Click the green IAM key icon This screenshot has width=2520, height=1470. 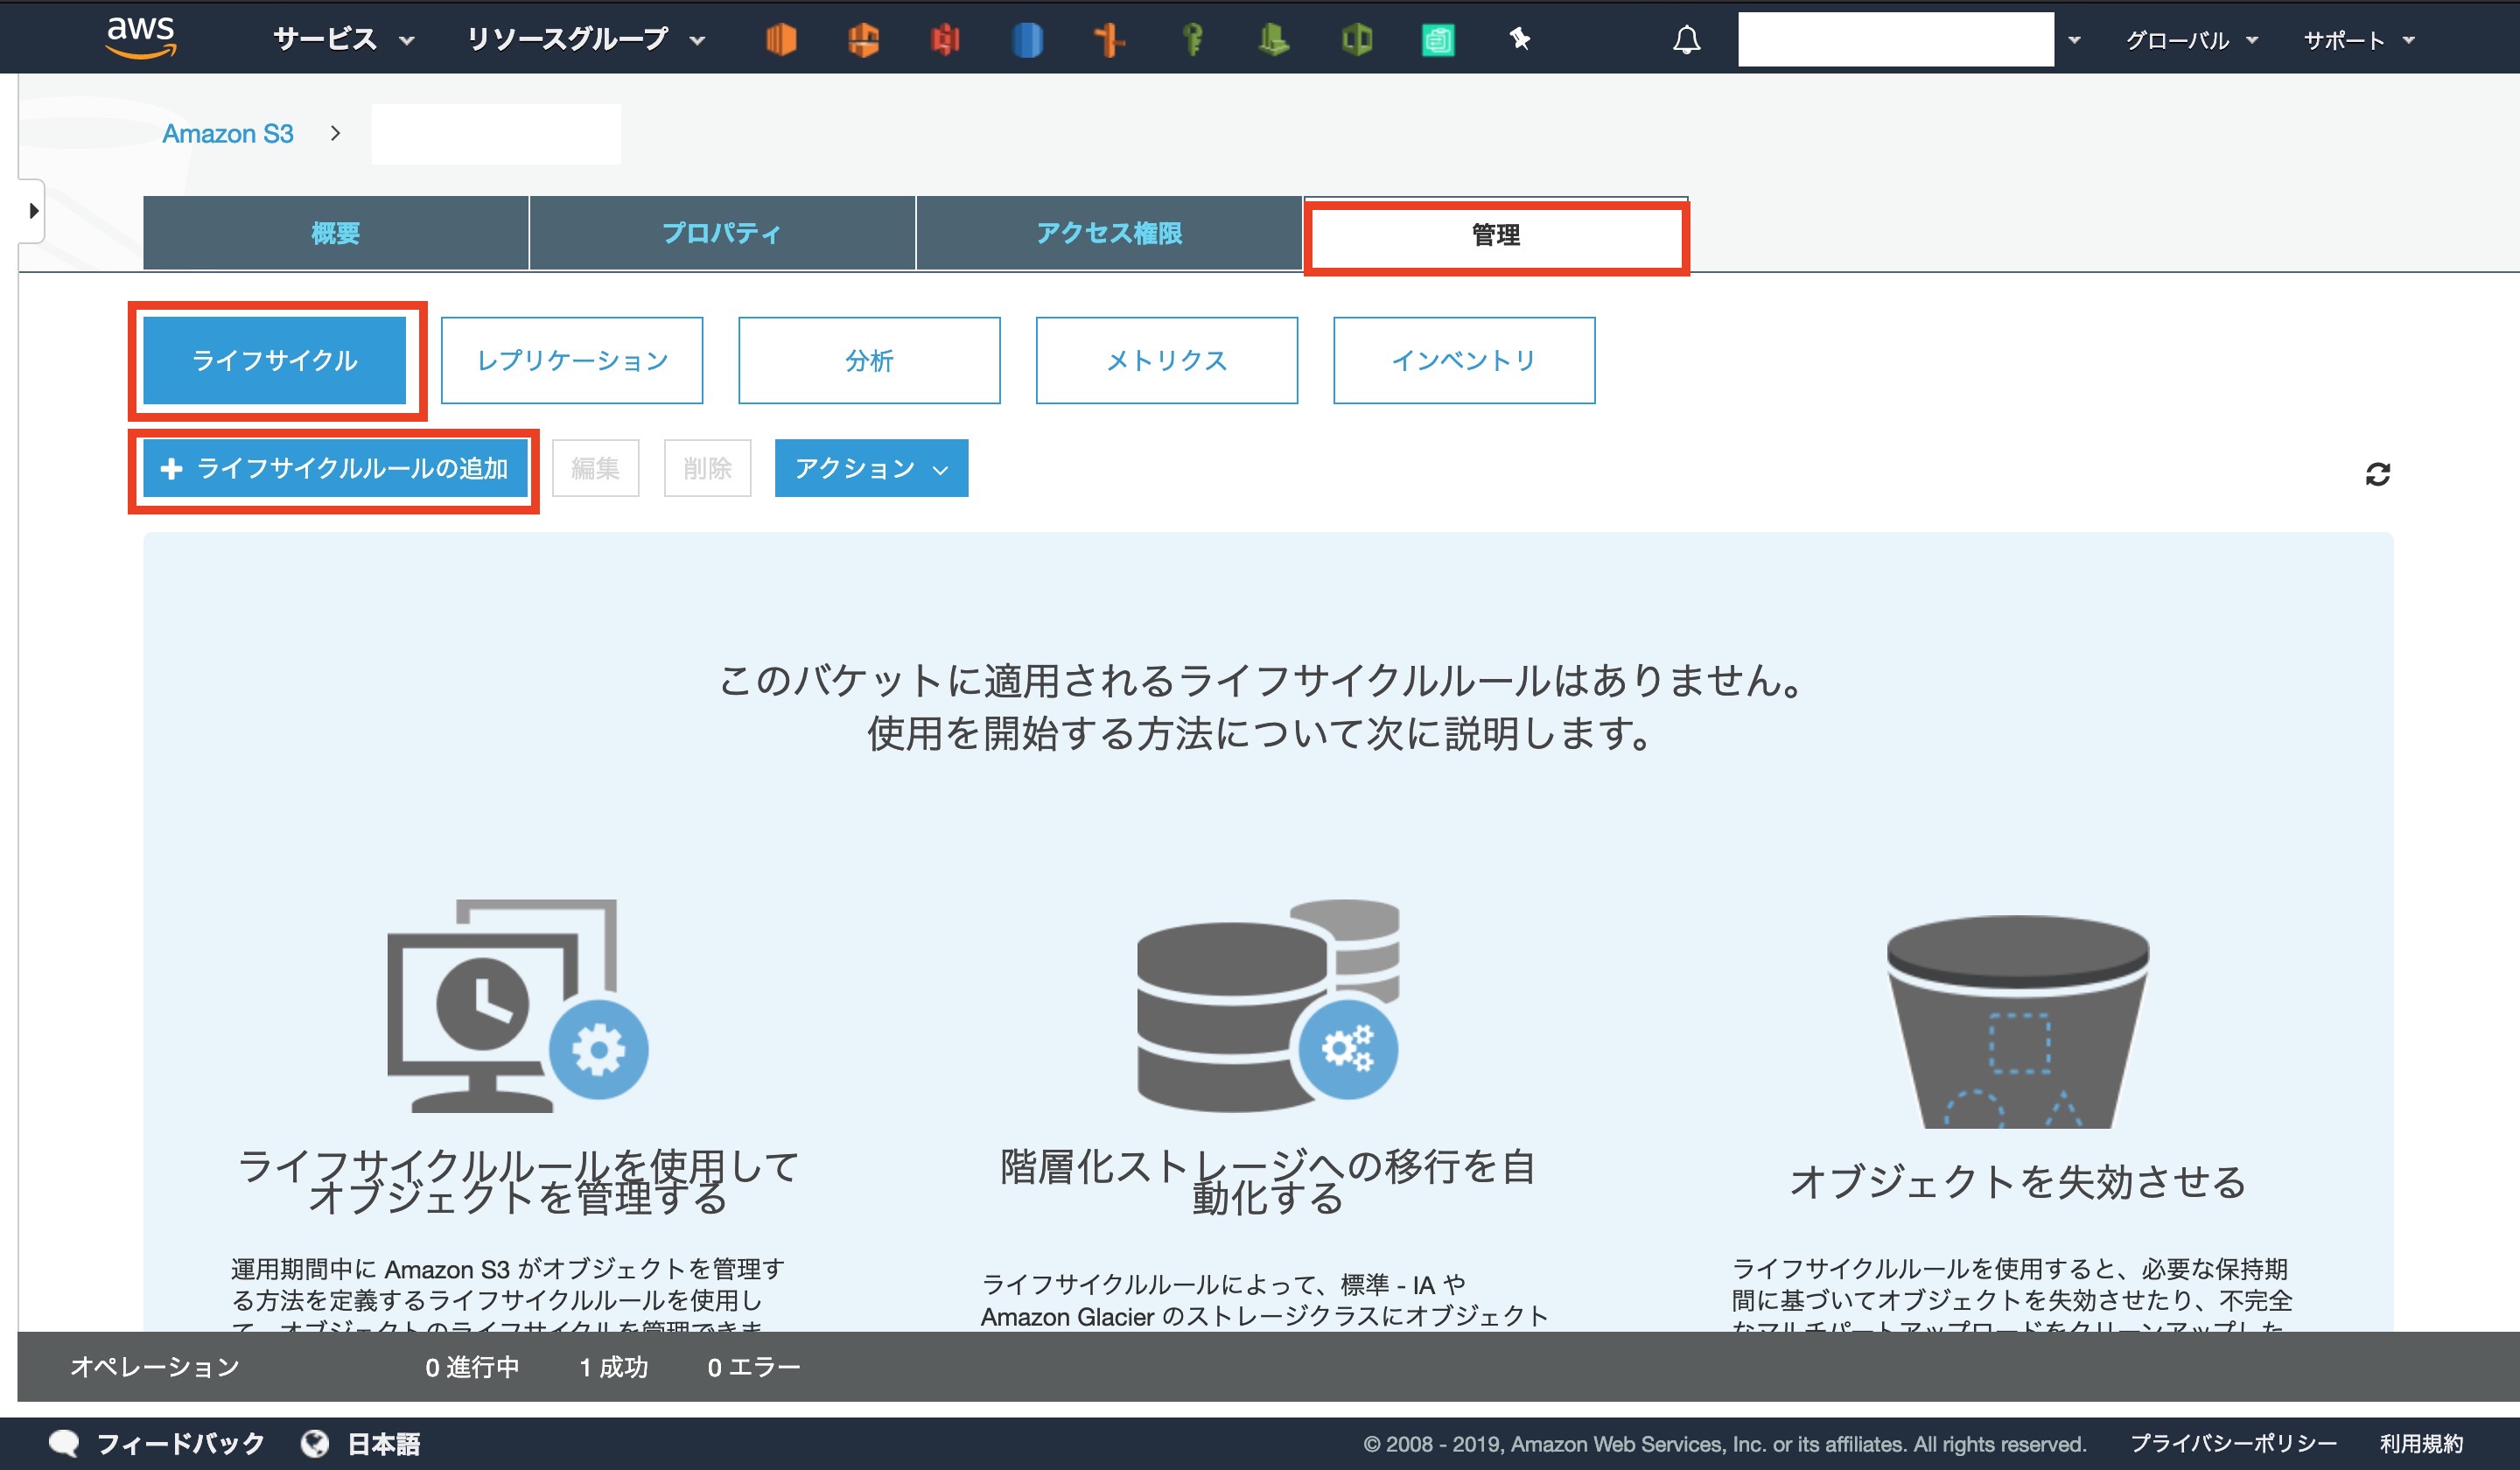point(1192,40)
